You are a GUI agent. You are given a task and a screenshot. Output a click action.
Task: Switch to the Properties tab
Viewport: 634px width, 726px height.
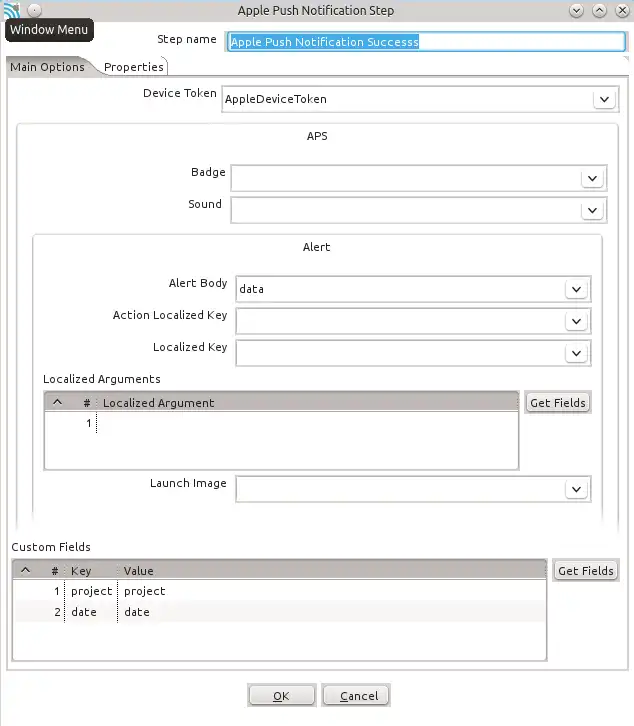pyautogui.click(x=134, y=67)
